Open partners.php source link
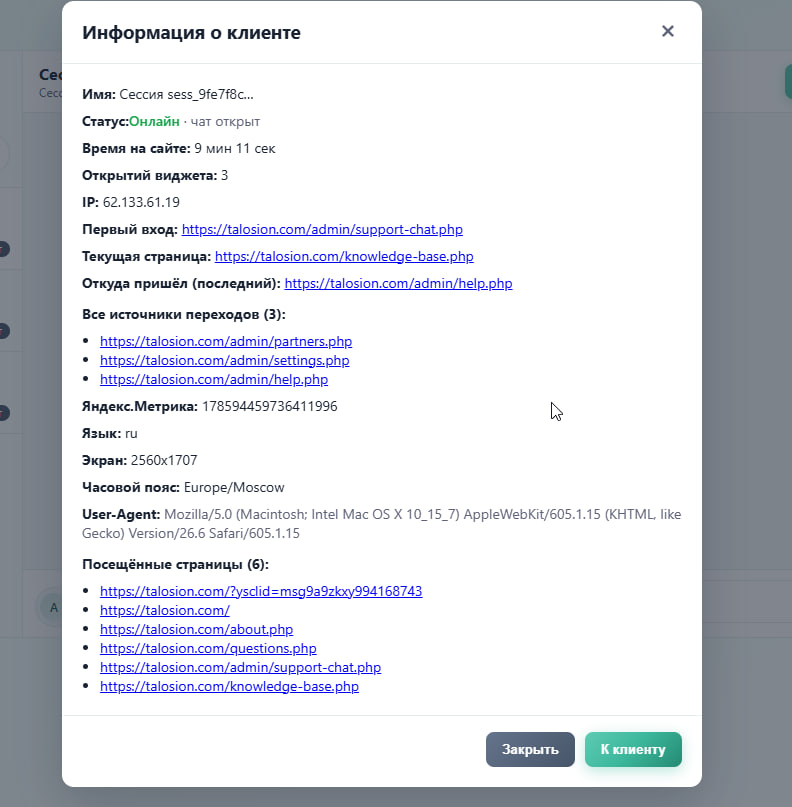This screenshot has width=792, height=807. click(x=226, y=341)
